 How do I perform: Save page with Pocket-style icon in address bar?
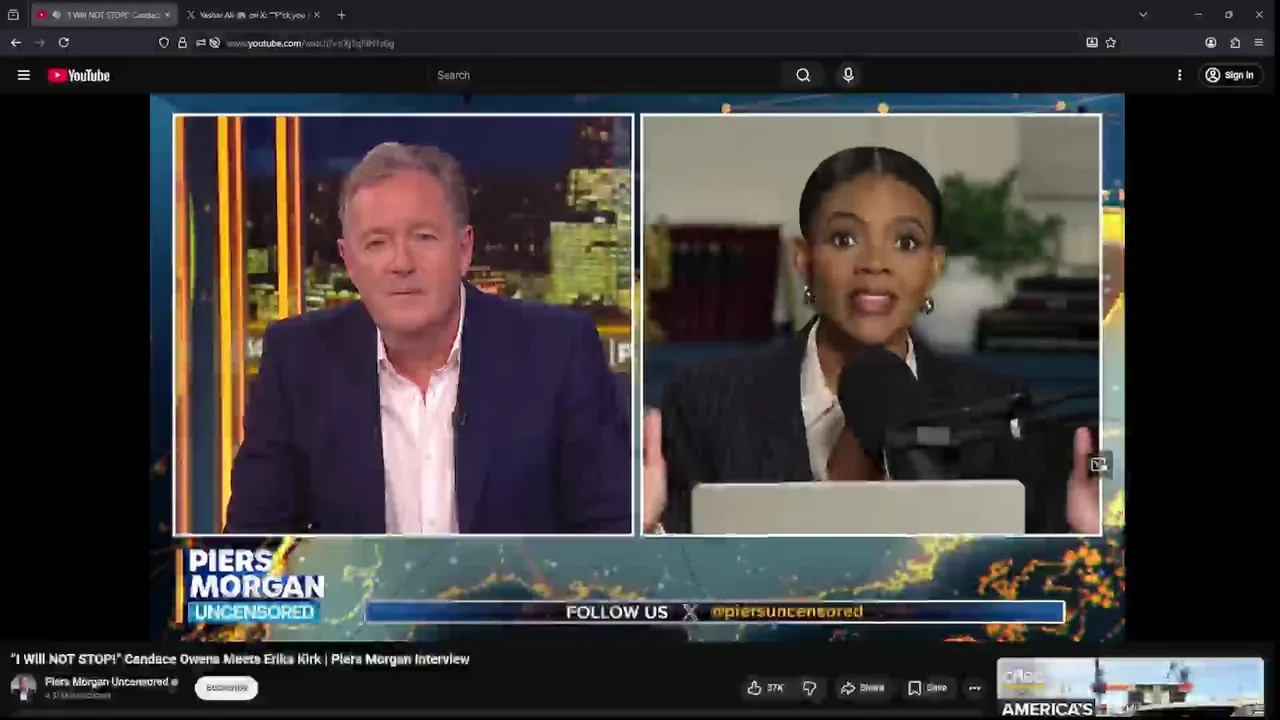[1092, 43]
